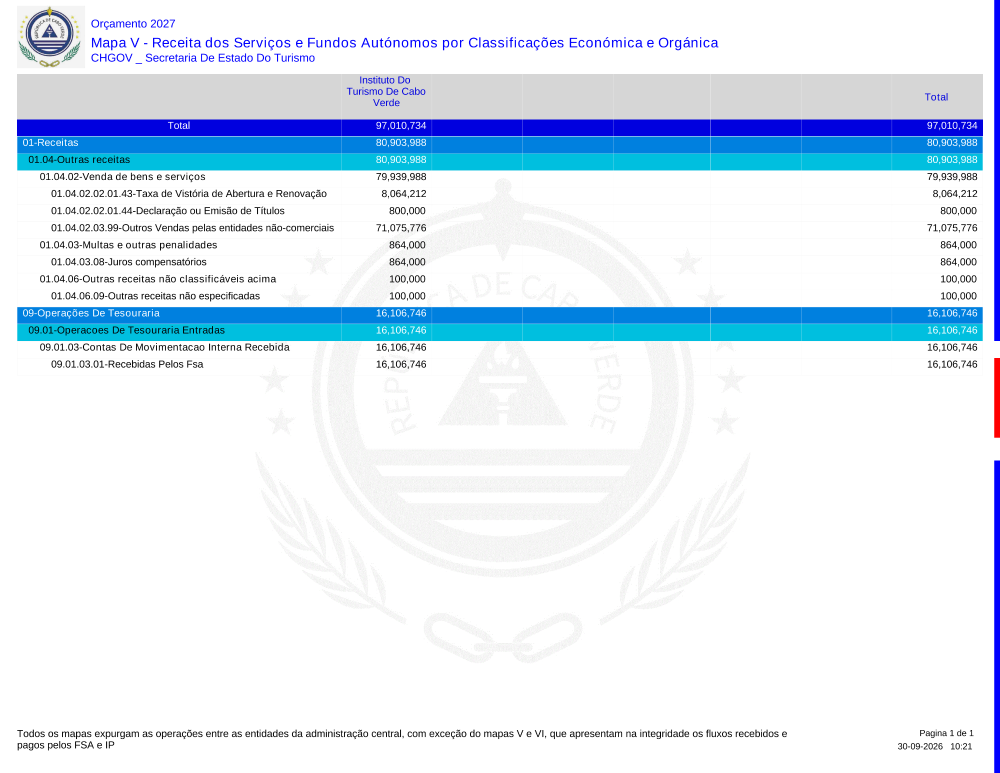This screenshot has width=1000, height=773.
Task: Click "CHGOV _ Secretaria De Estado Do Turismo" subtitle
Action: [203, 58]
